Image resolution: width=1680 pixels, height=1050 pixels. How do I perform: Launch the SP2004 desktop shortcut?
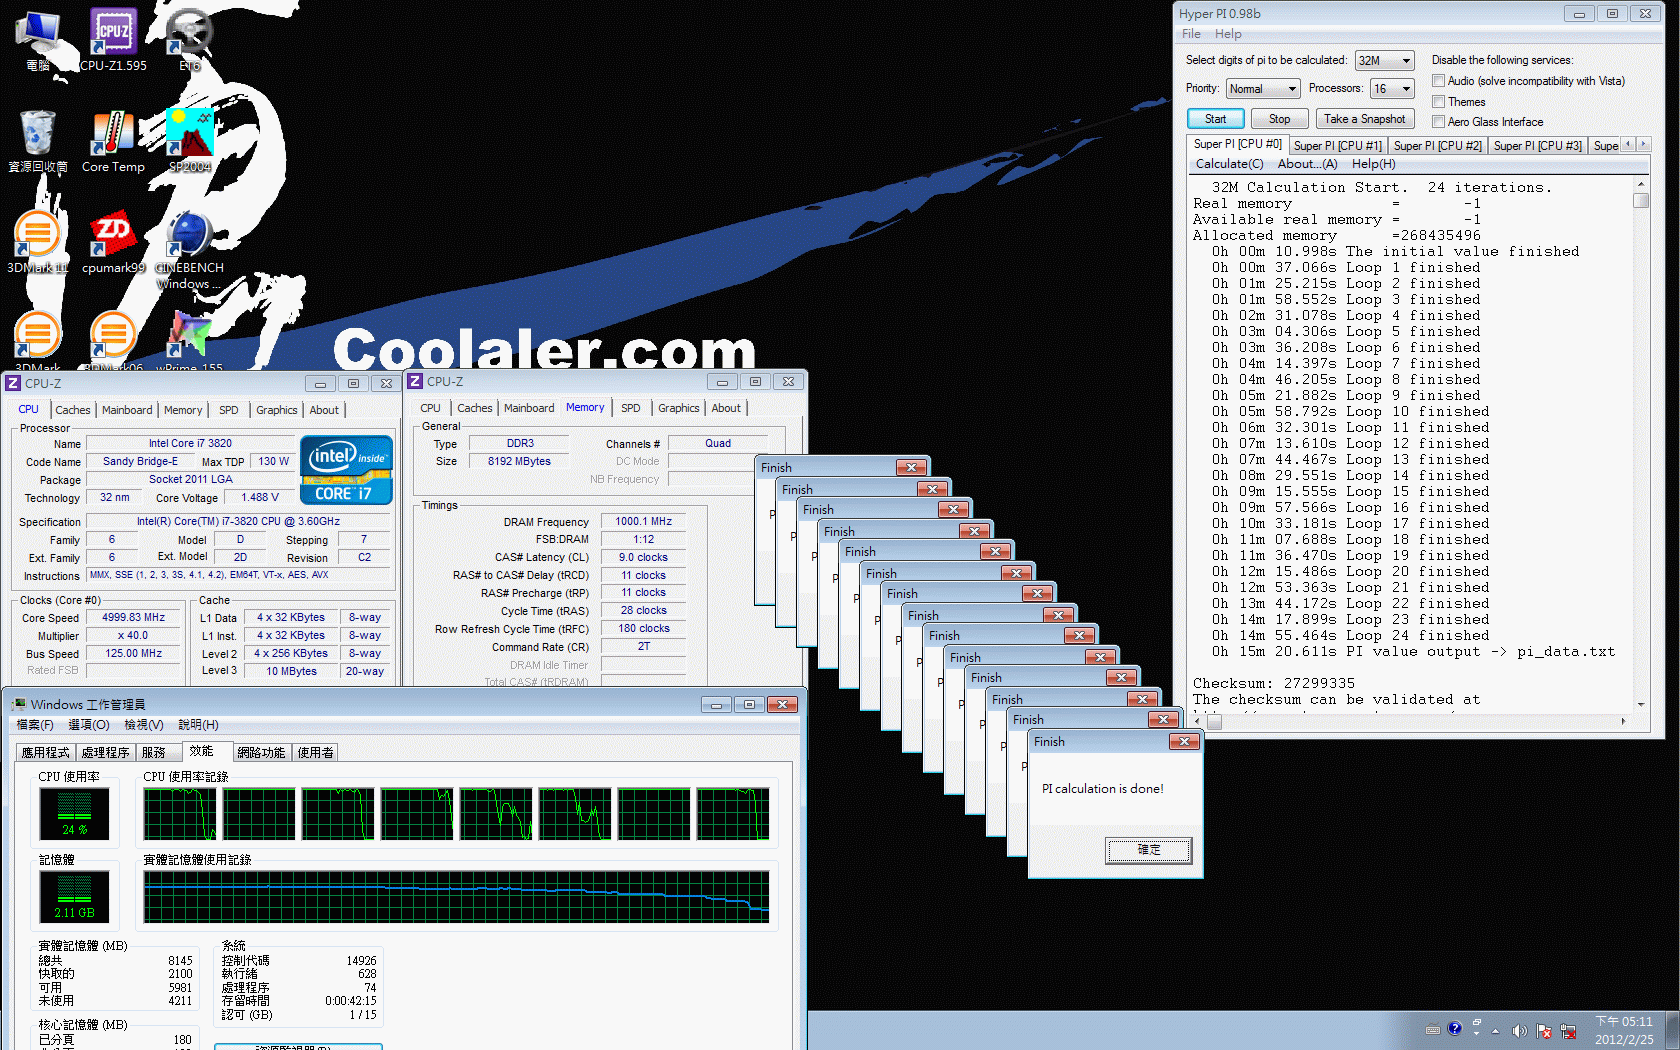(190, 141)
